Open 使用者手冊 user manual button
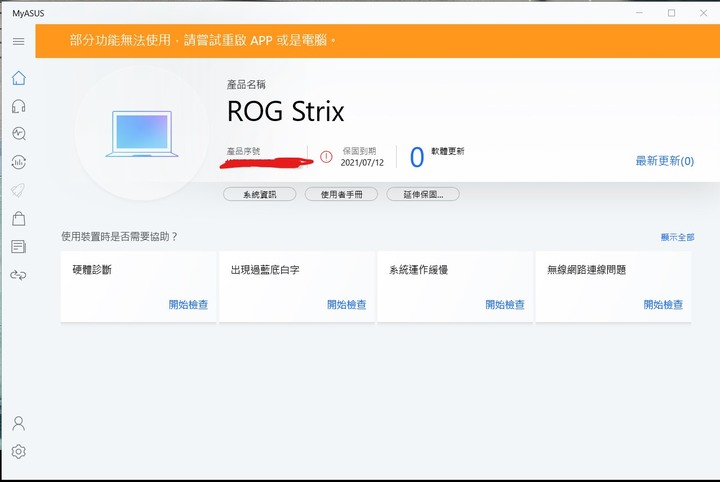The height and width of the screenshot is (482, 720). click(x=341, y=194)
